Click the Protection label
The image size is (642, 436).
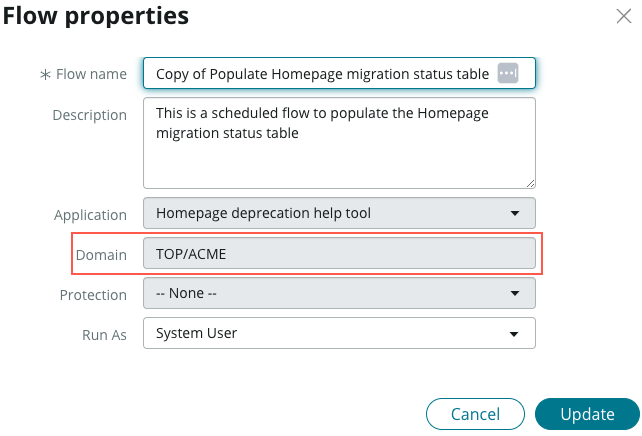93,295
